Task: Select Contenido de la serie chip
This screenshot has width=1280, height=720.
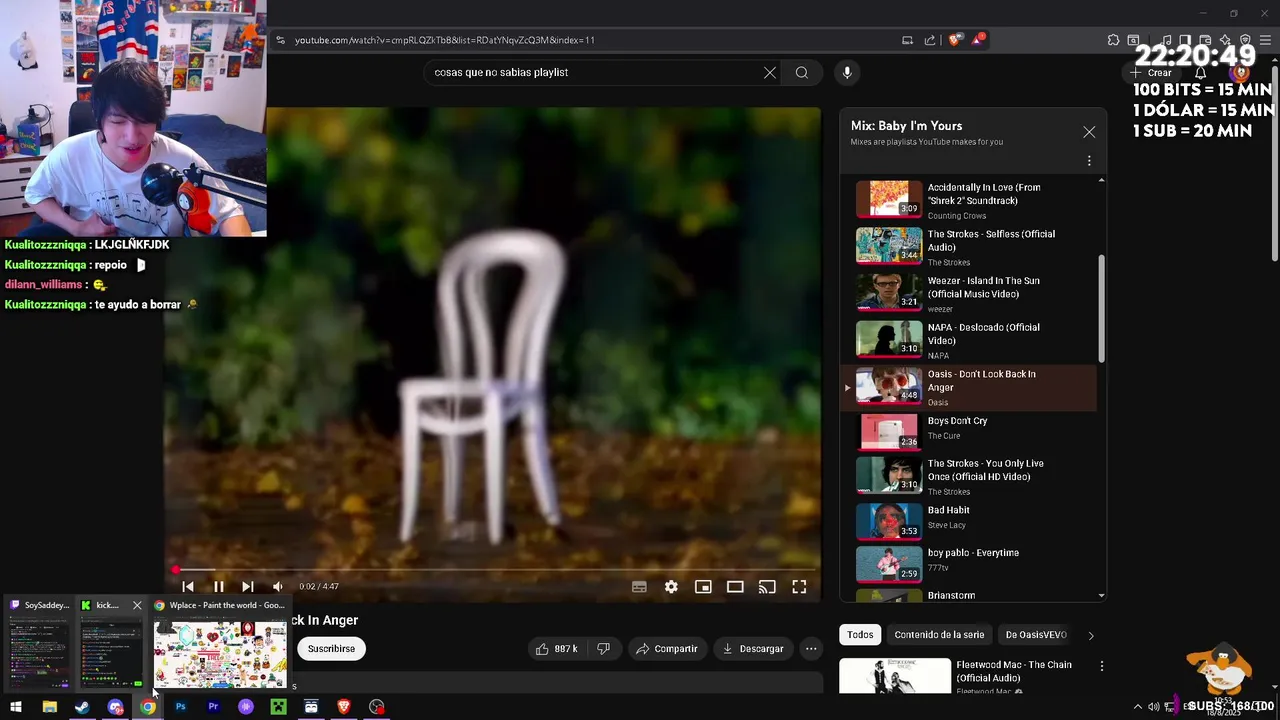Action: (939, 635)
